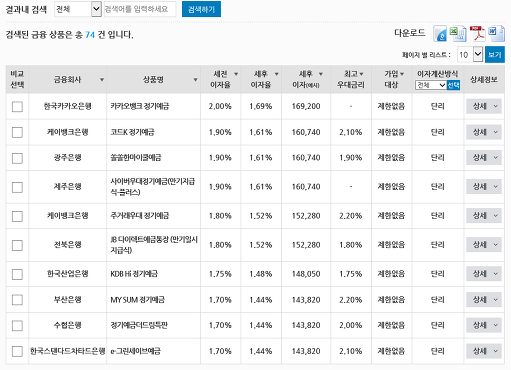Image resolution: width=511 pixels, height=370 pixels.
Task: Click the 169,200 interest amount cell
Action: coord(306,106)
